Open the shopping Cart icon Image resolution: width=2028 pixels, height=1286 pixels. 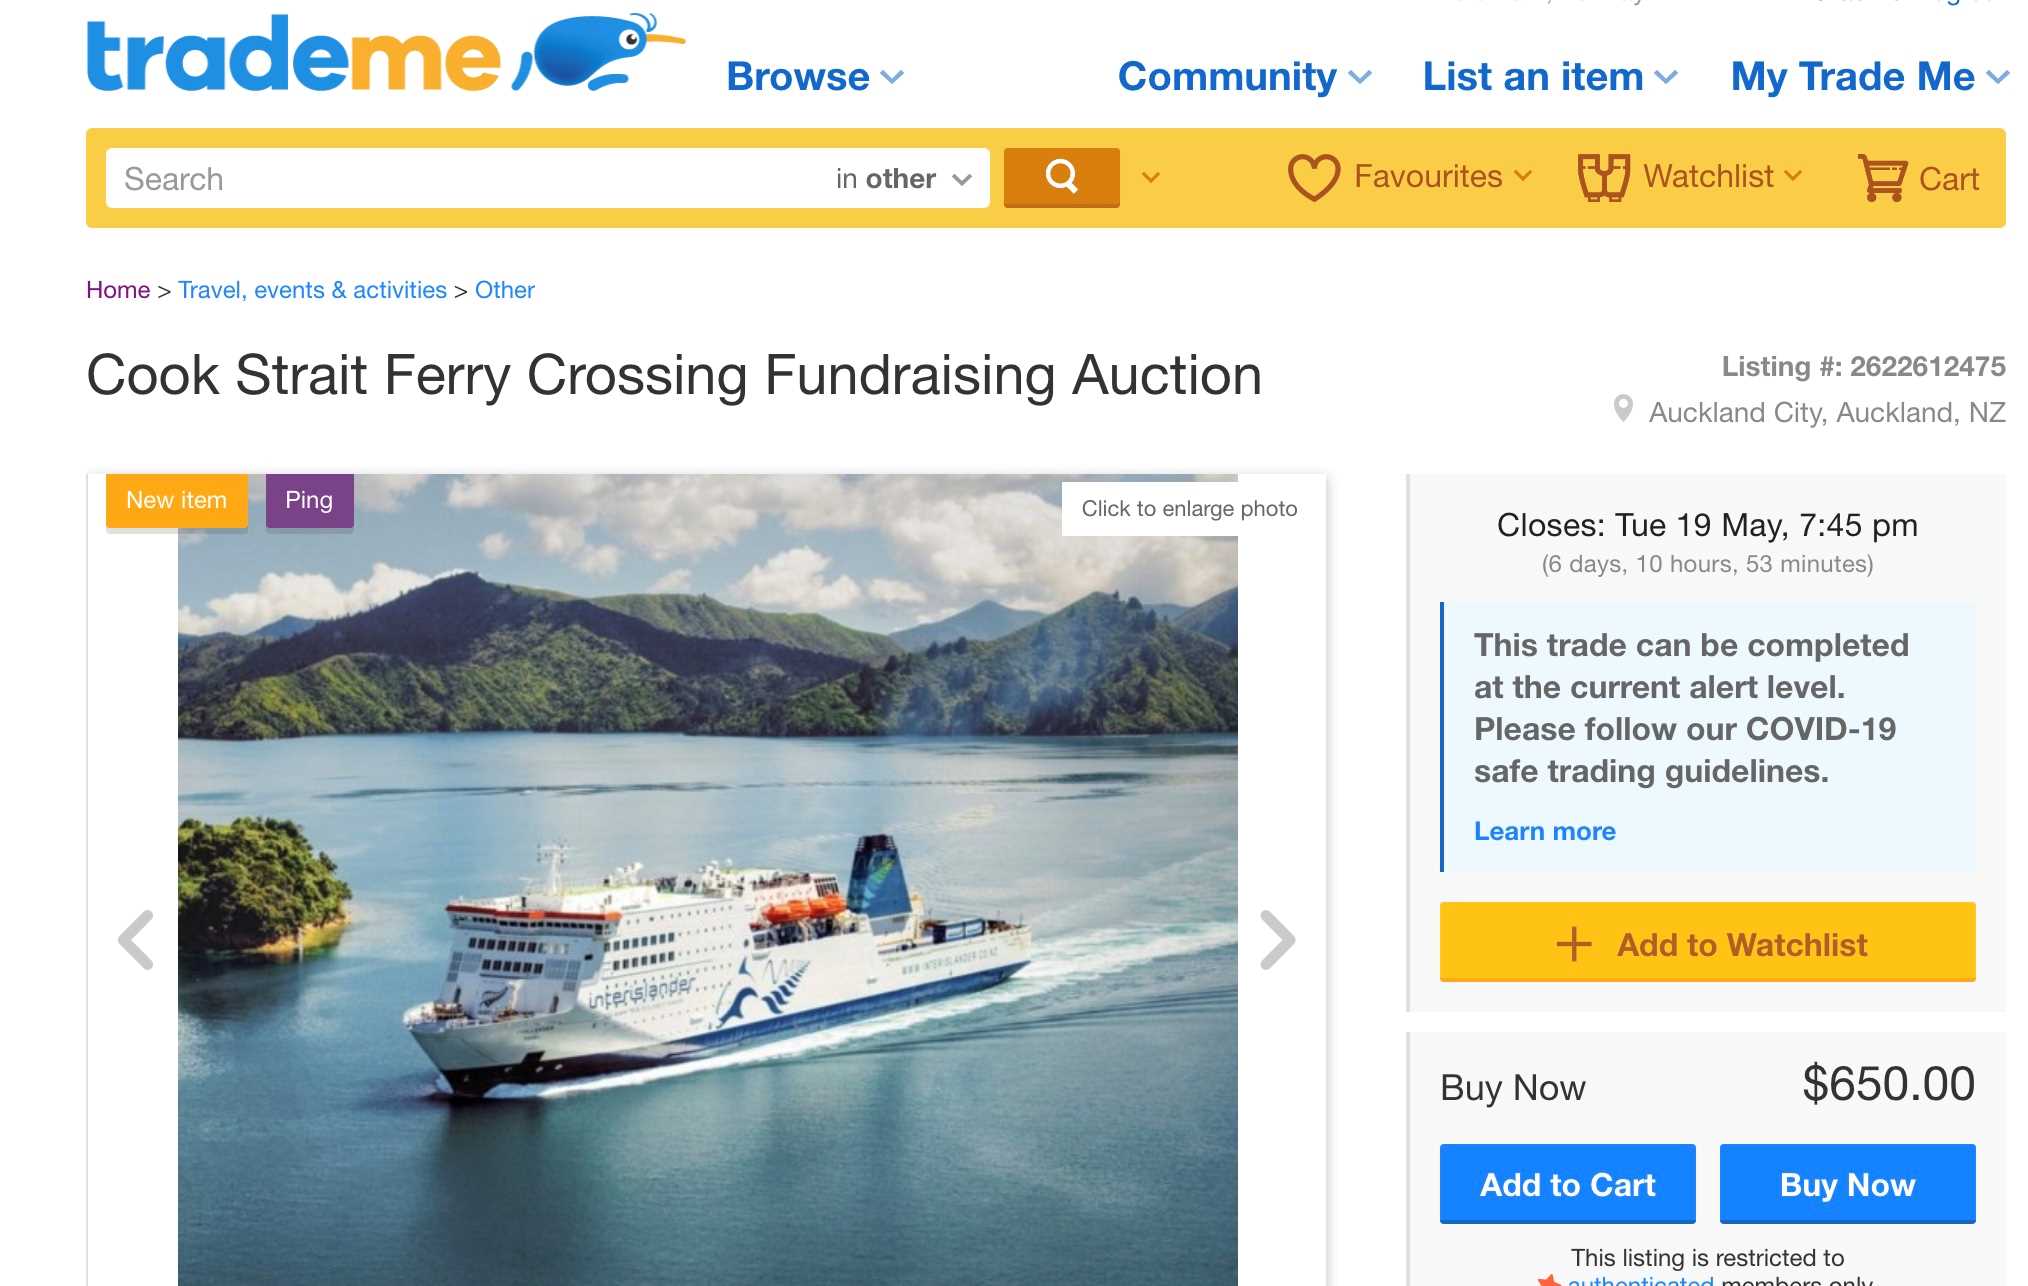[x=1882, y=178]
